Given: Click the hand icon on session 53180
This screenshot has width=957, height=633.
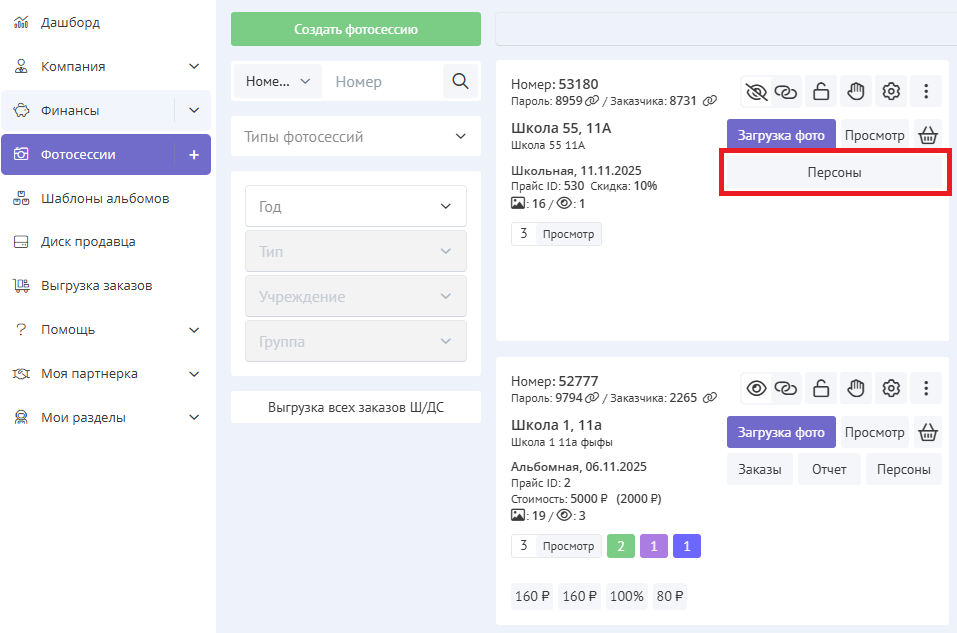Looking at the screenshot, I should point(855,92).
